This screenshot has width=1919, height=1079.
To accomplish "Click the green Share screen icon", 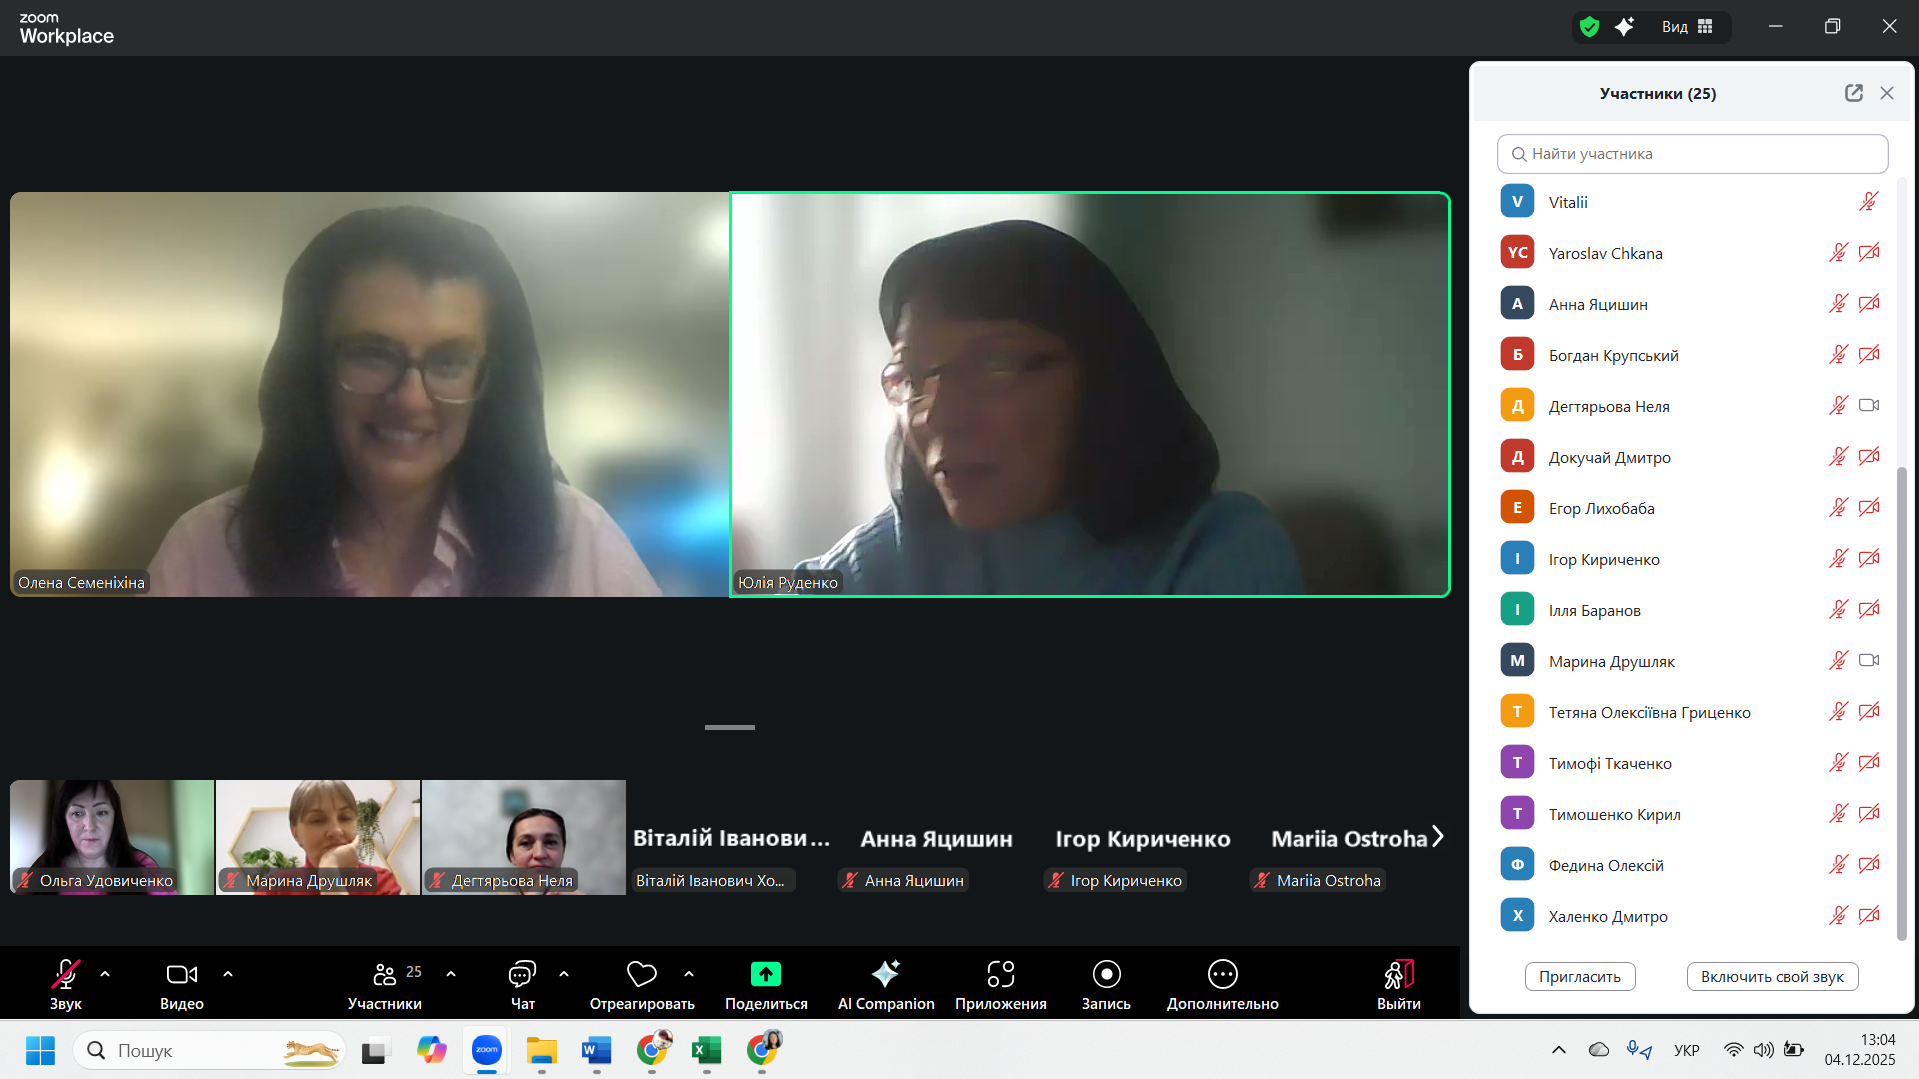I will point(765,975).
